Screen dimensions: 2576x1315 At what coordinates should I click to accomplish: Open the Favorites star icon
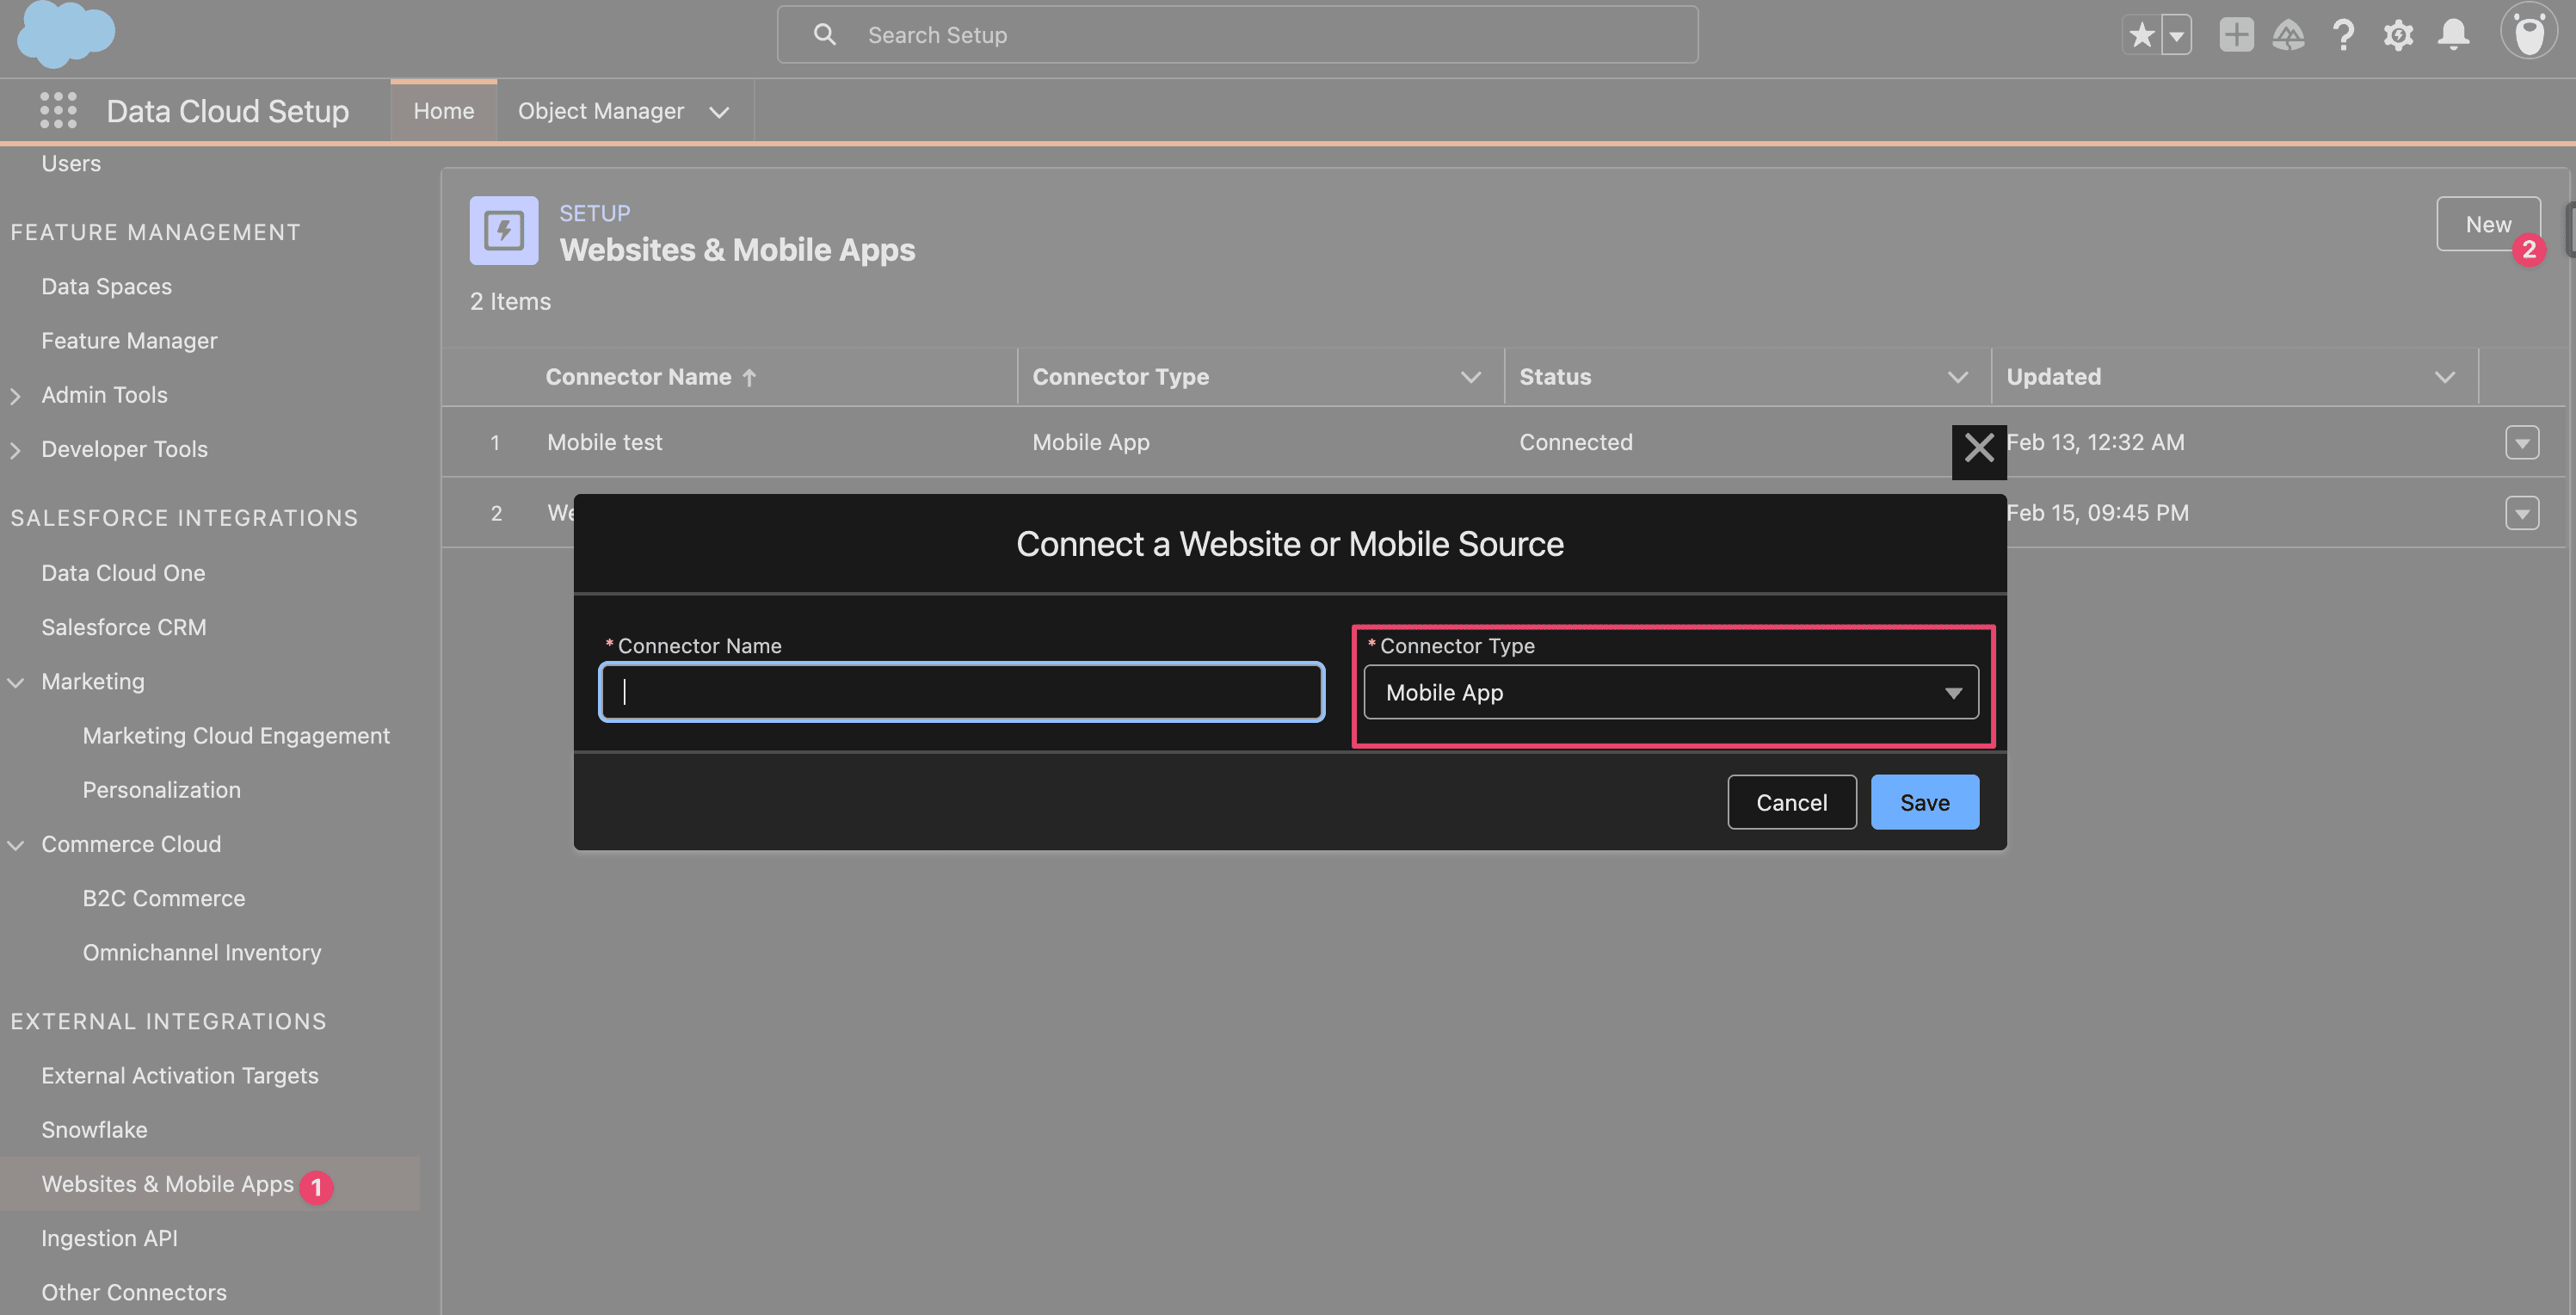(x=2141, y=35)
